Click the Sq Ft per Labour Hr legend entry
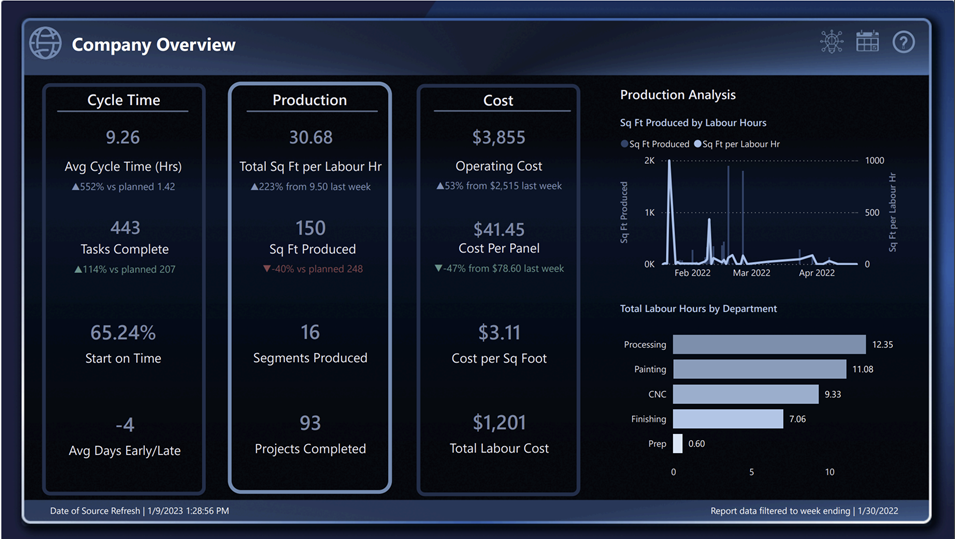This screenshot has width=955, height=539. [x=740, y=144]
